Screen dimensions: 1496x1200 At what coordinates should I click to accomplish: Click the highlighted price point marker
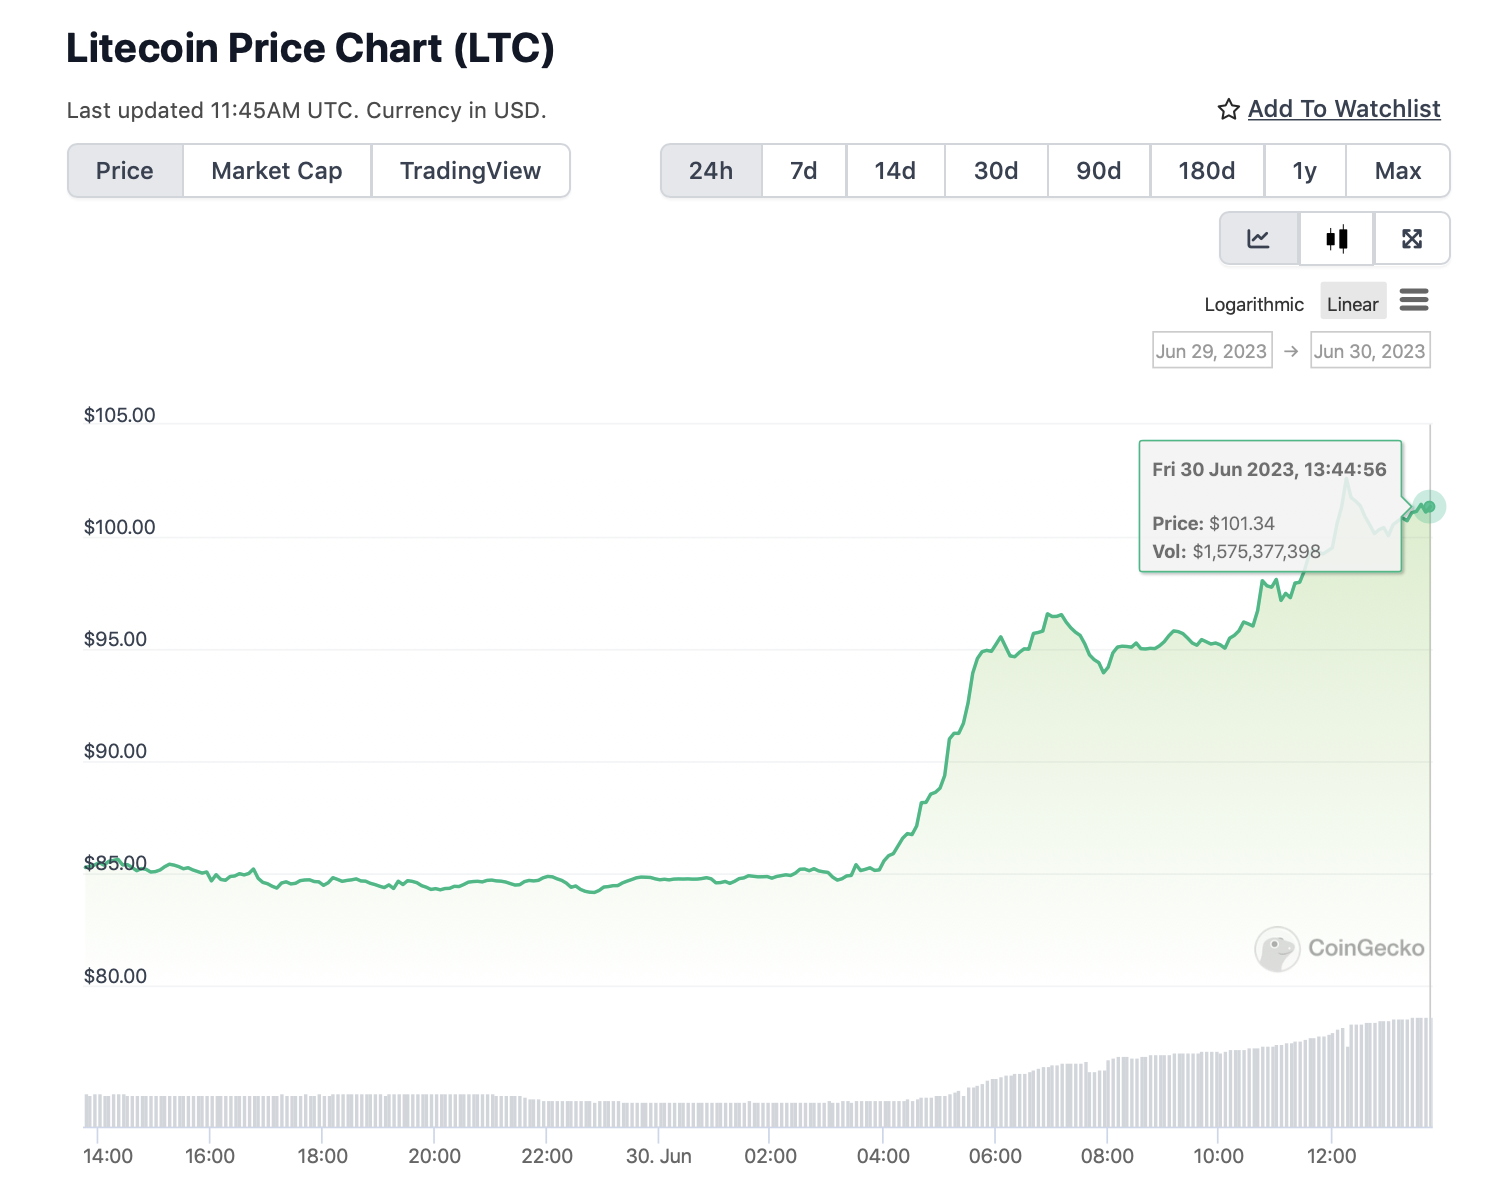click(x=1429, y=507)
